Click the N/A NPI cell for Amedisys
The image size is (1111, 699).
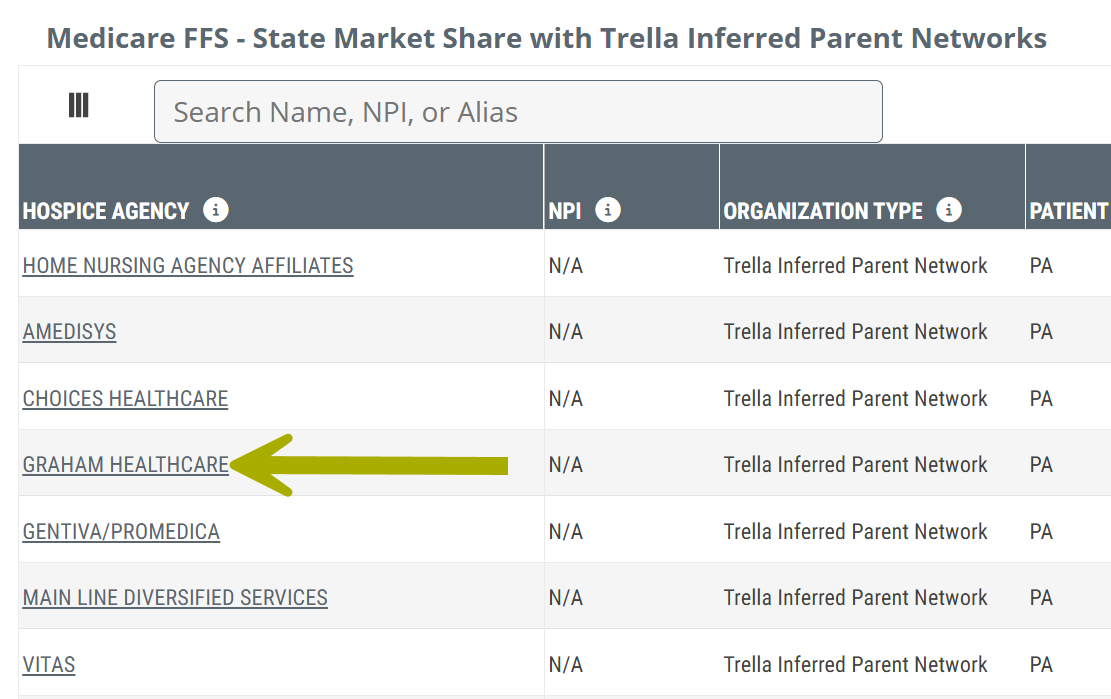566,332
